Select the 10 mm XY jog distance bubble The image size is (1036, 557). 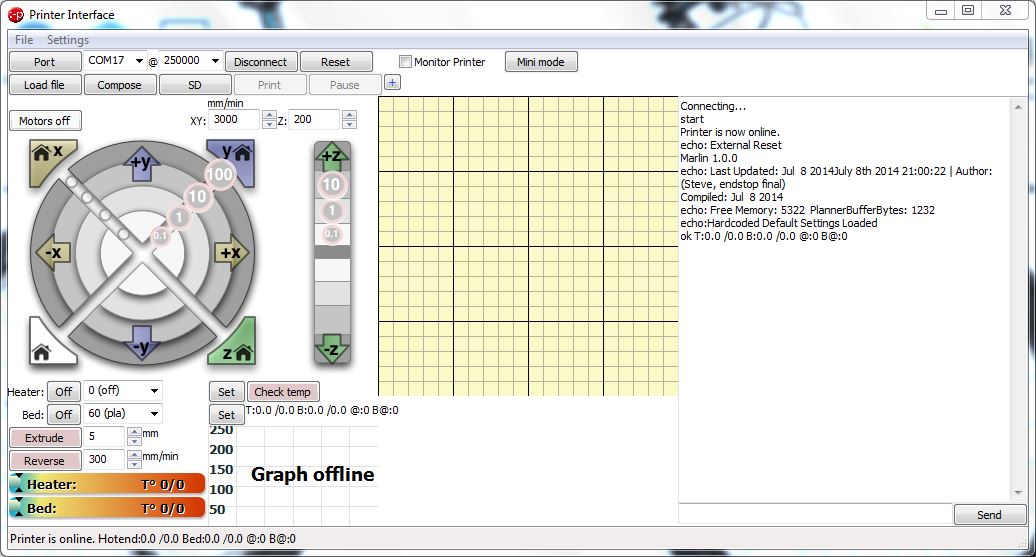tap(197, 196)
